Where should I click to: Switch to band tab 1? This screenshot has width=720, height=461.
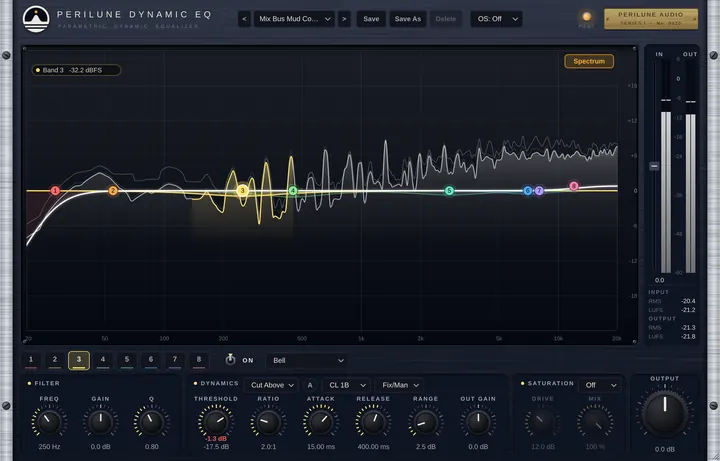[x=31, y=360]
